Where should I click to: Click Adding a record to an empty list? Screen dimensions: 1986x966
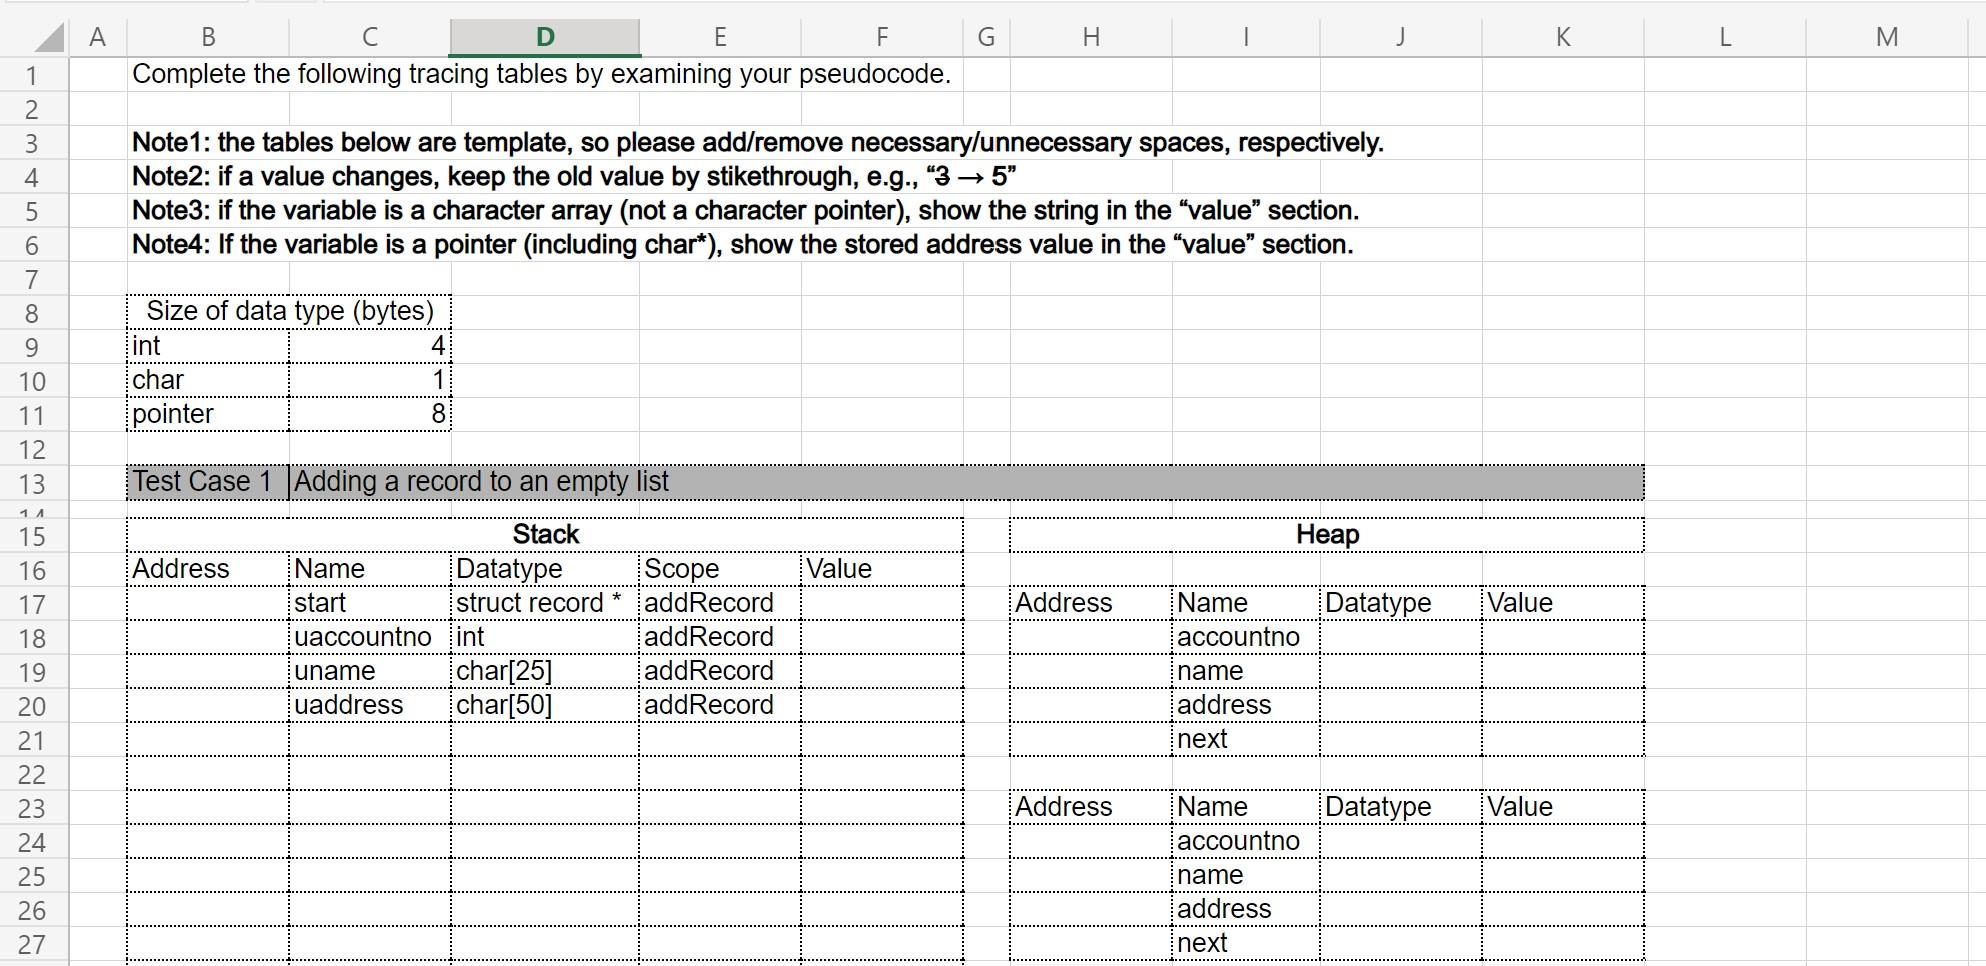pyautogui.click(x=478, y=481)
